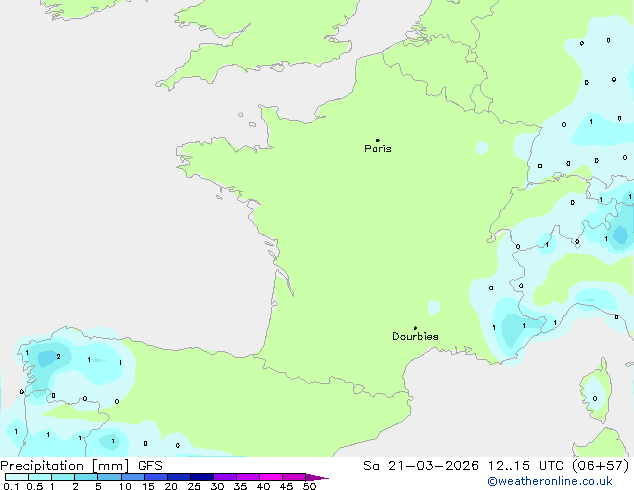Pick the 2–5 mm legend color swatch
Image resolution: width=634 pixels, height=490 pixels.
coord(86,477)
